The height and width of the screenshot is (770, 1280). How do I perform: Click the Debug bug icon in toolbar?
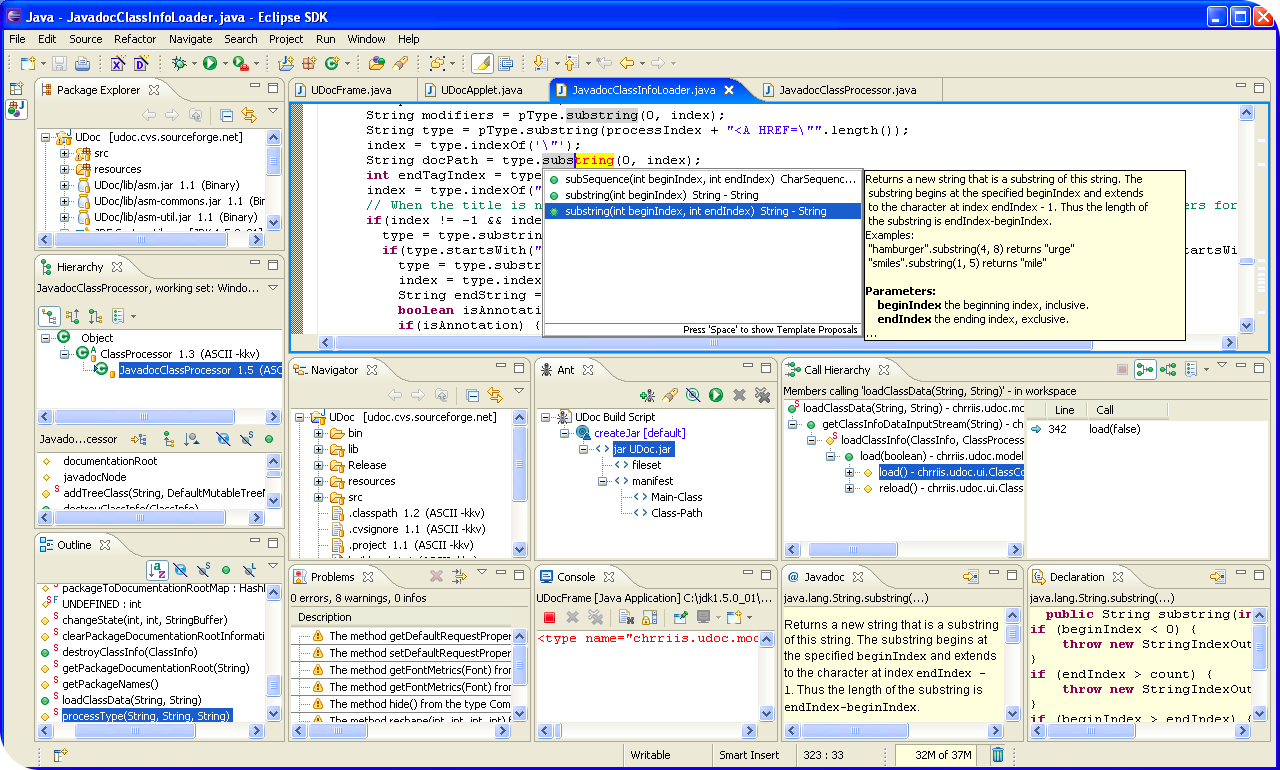(179, 63)
